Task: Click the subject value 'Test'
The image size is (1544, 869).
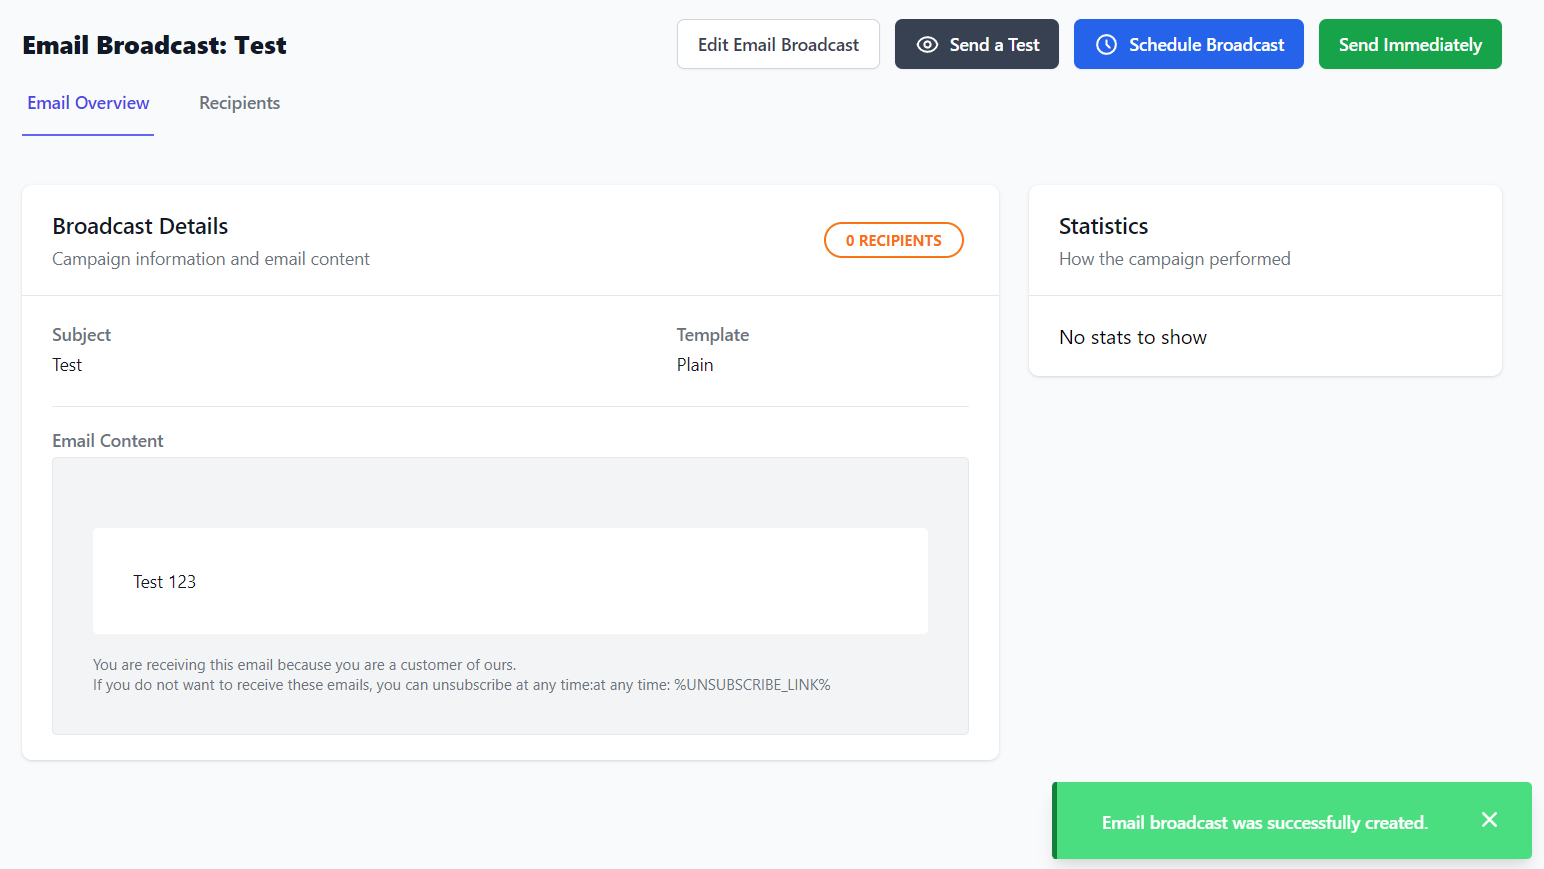Action: tap(67, 365)
